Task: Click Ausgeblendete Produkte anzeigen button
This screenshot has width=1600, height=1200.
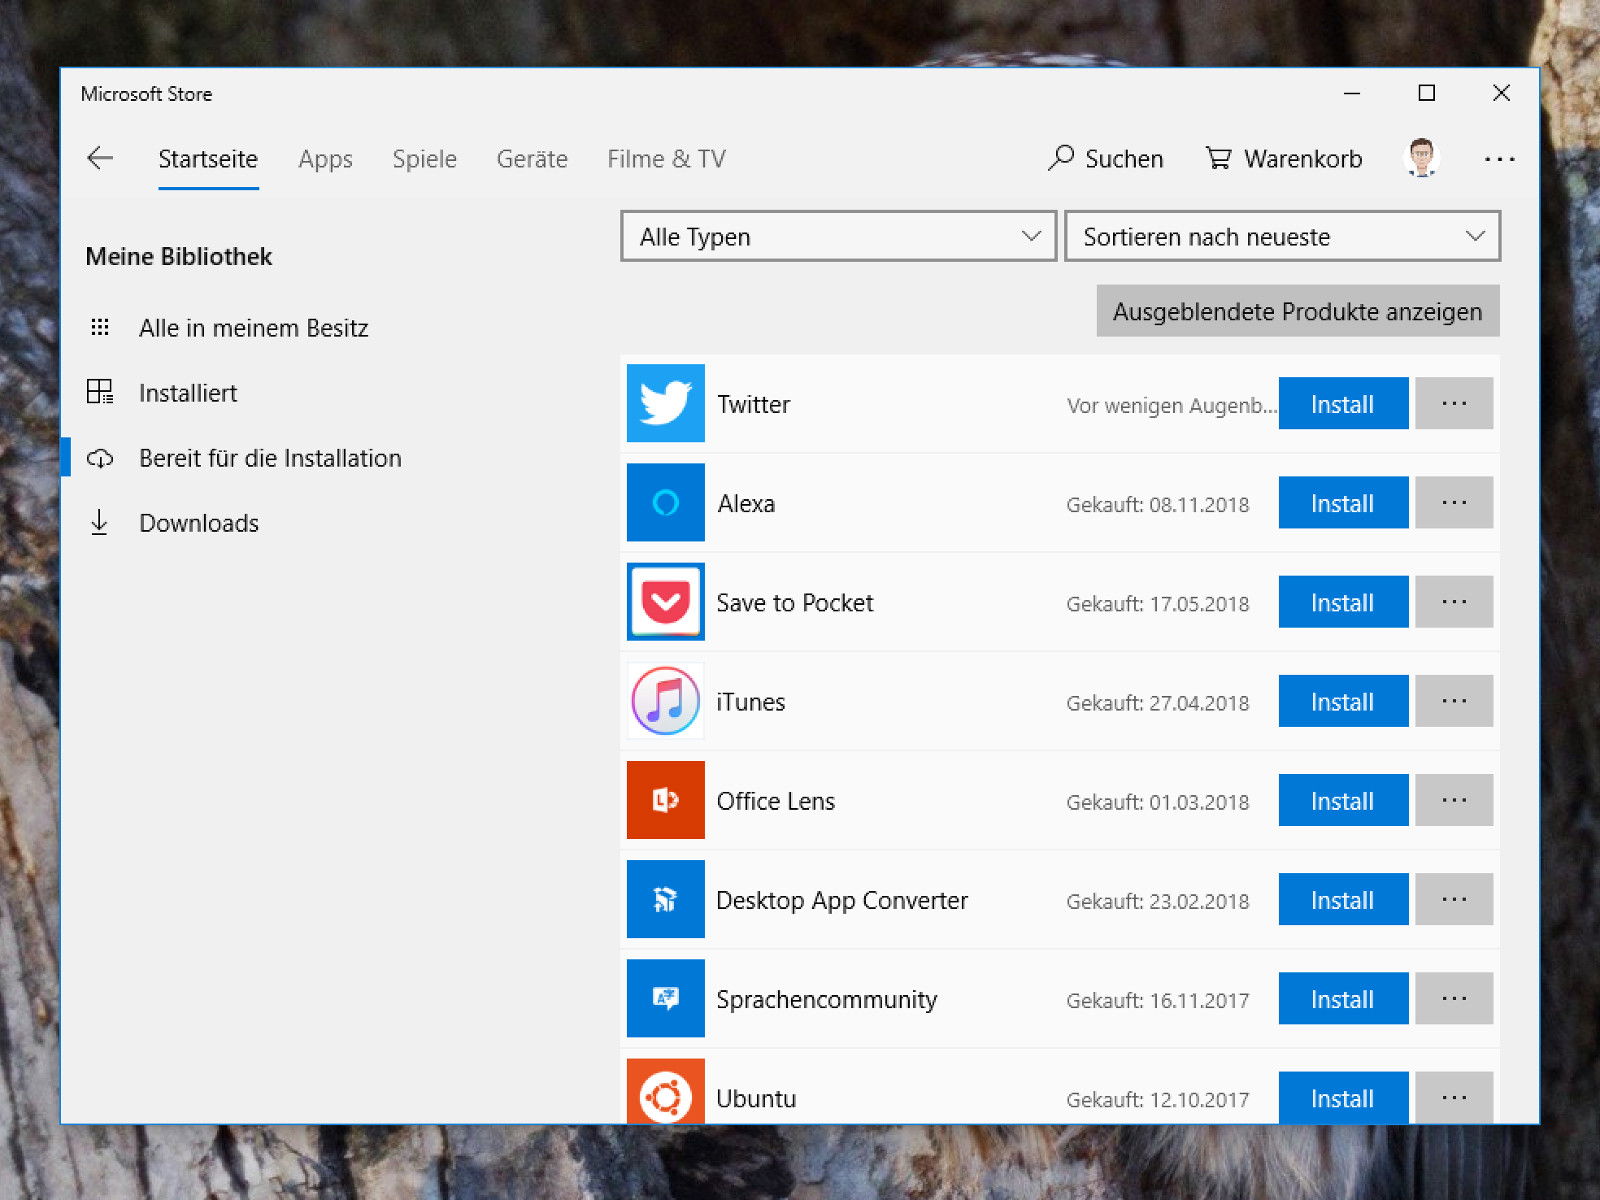Action: pyautogui.click(x=1298, y=311)
